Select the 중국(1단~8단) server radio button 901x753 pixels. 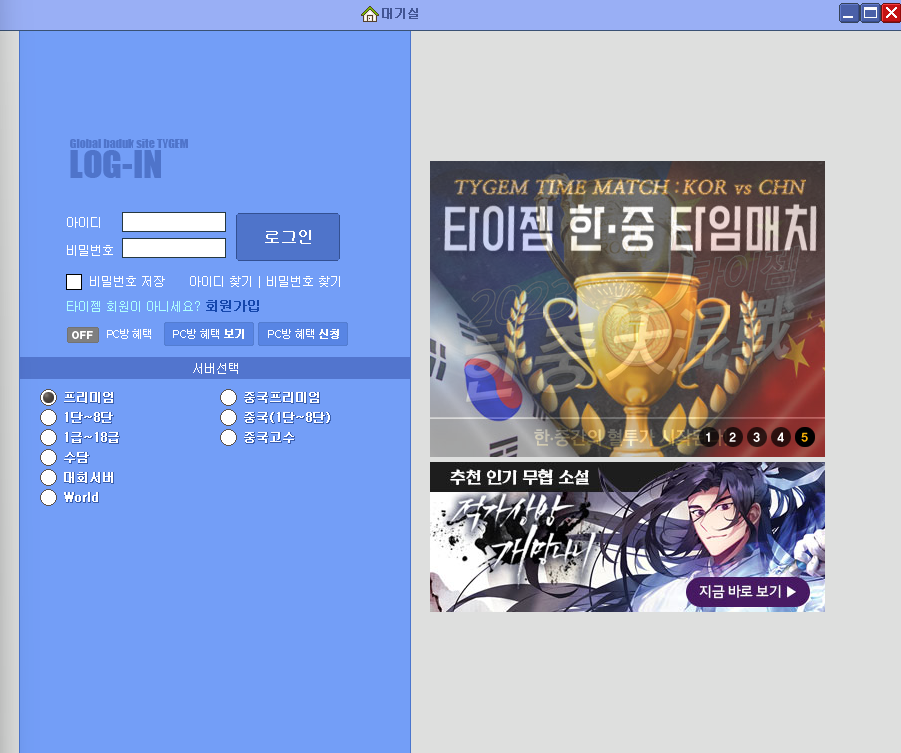click(x=229, y=417)
